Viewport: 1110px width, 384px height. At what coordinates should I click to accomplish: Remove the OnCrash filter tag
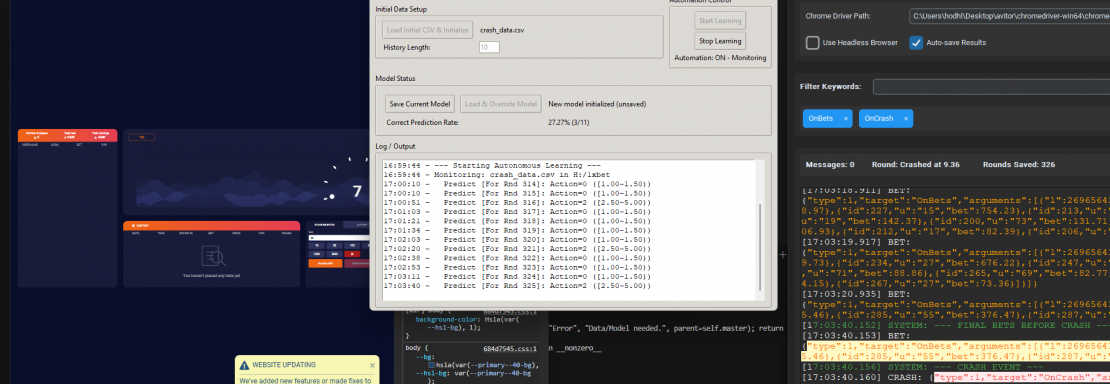[x=905, y=119]
